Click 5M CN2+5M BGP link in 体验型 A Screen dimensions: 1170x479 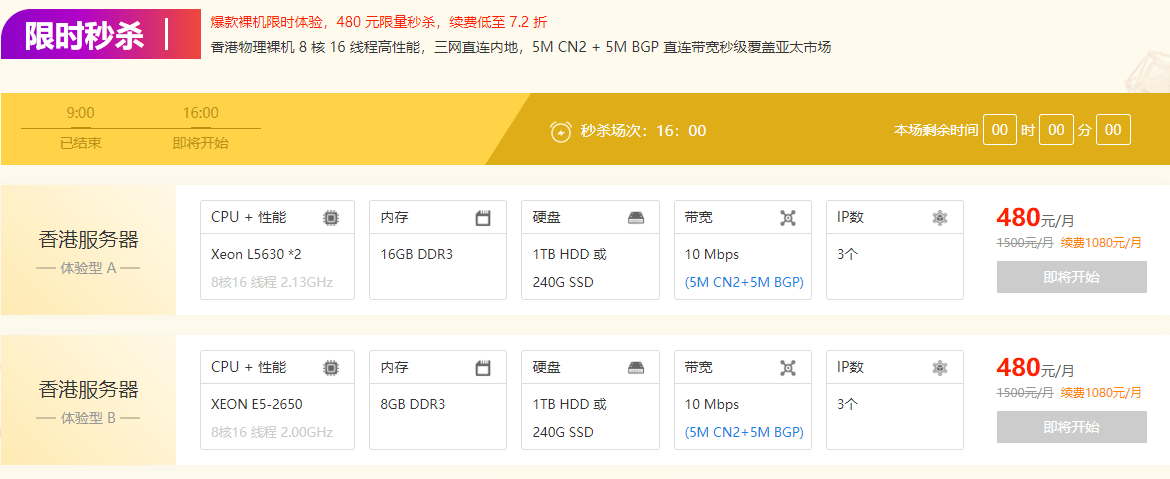click(744, 283)
